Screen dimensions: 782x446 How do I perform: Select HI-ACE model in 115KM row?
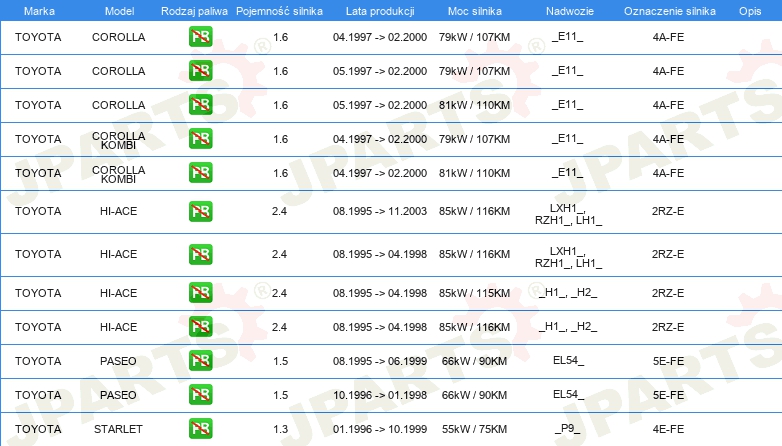click(x=118, y=293)
